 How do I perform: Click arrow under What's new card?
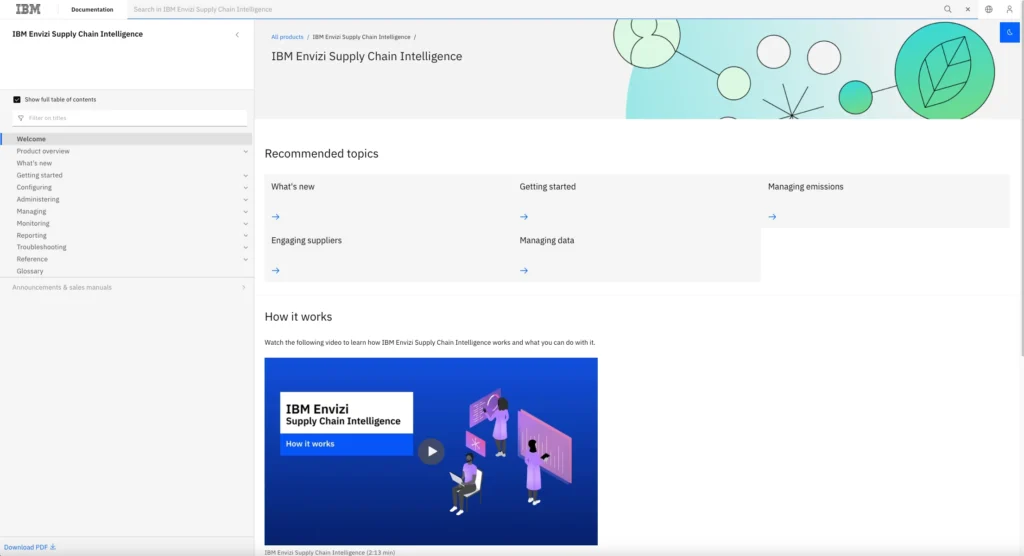click(275, 216)
